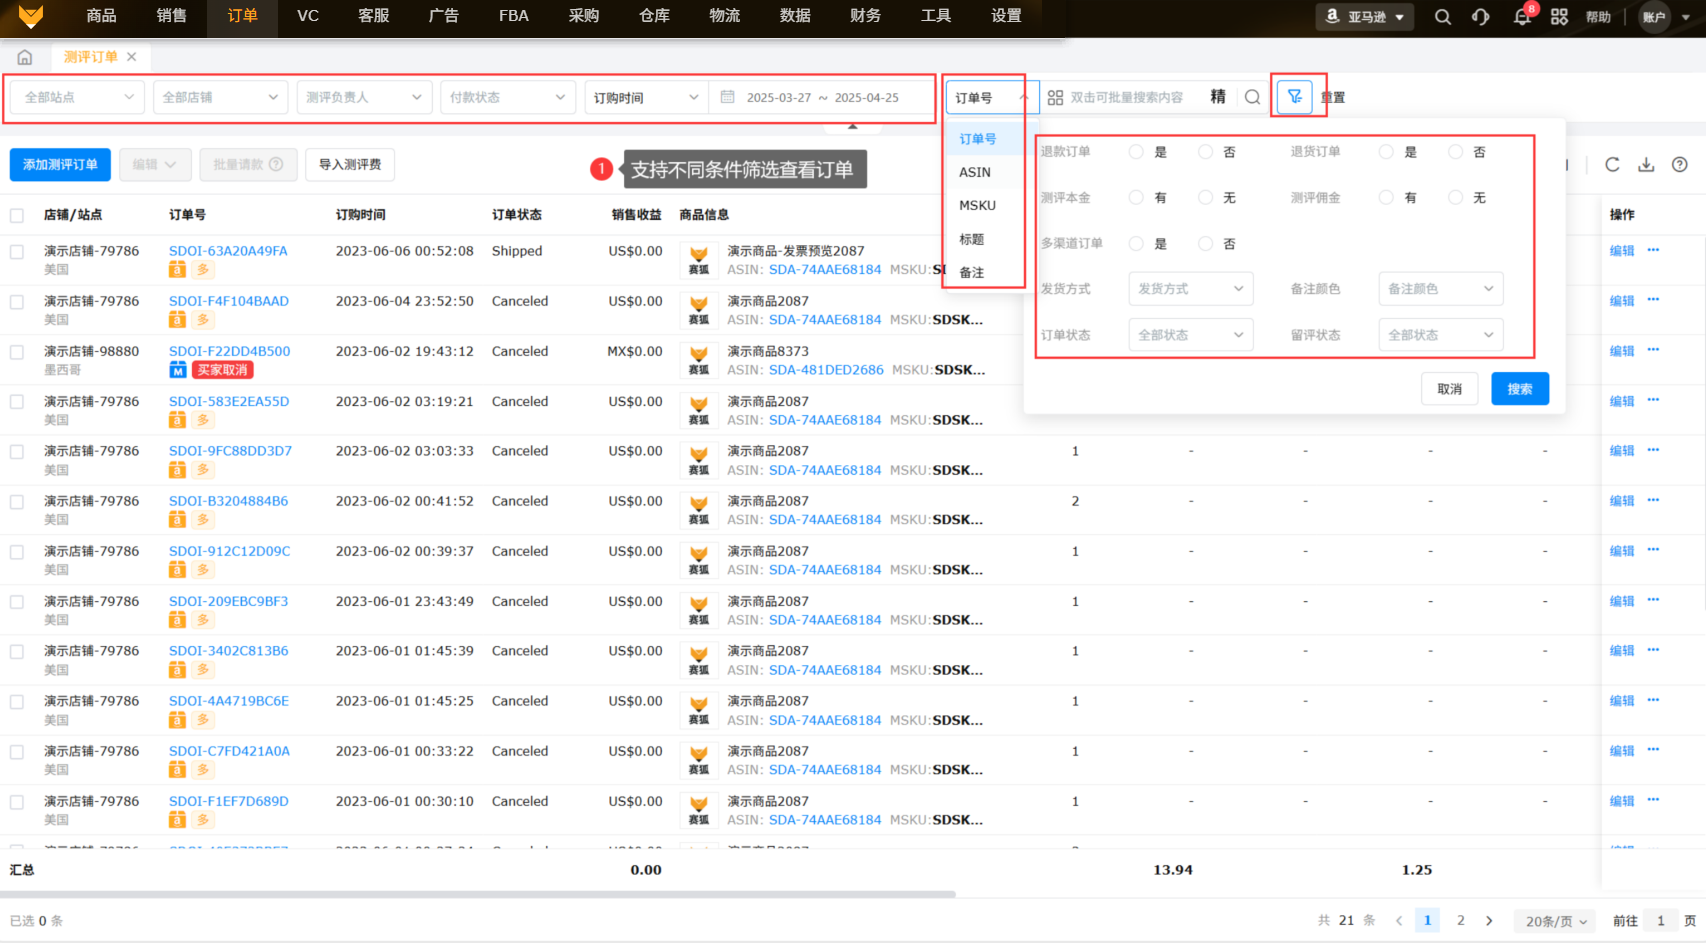1706x943 pixels.
Task: Click the search magnifier in filter bar
Action: coord(1252,97)
